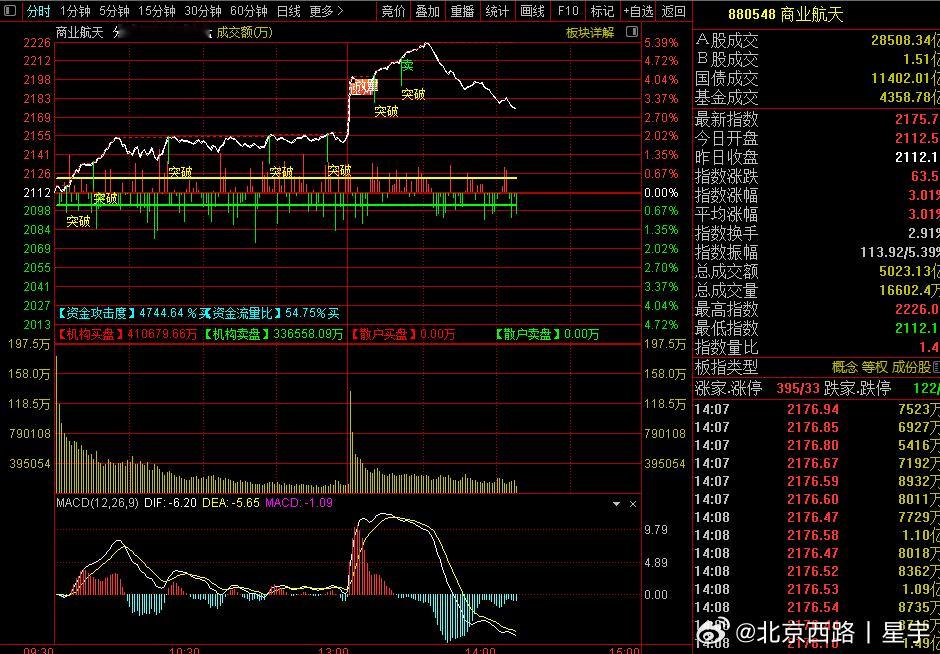Select the tick priced 2176.58

(817, 535)
